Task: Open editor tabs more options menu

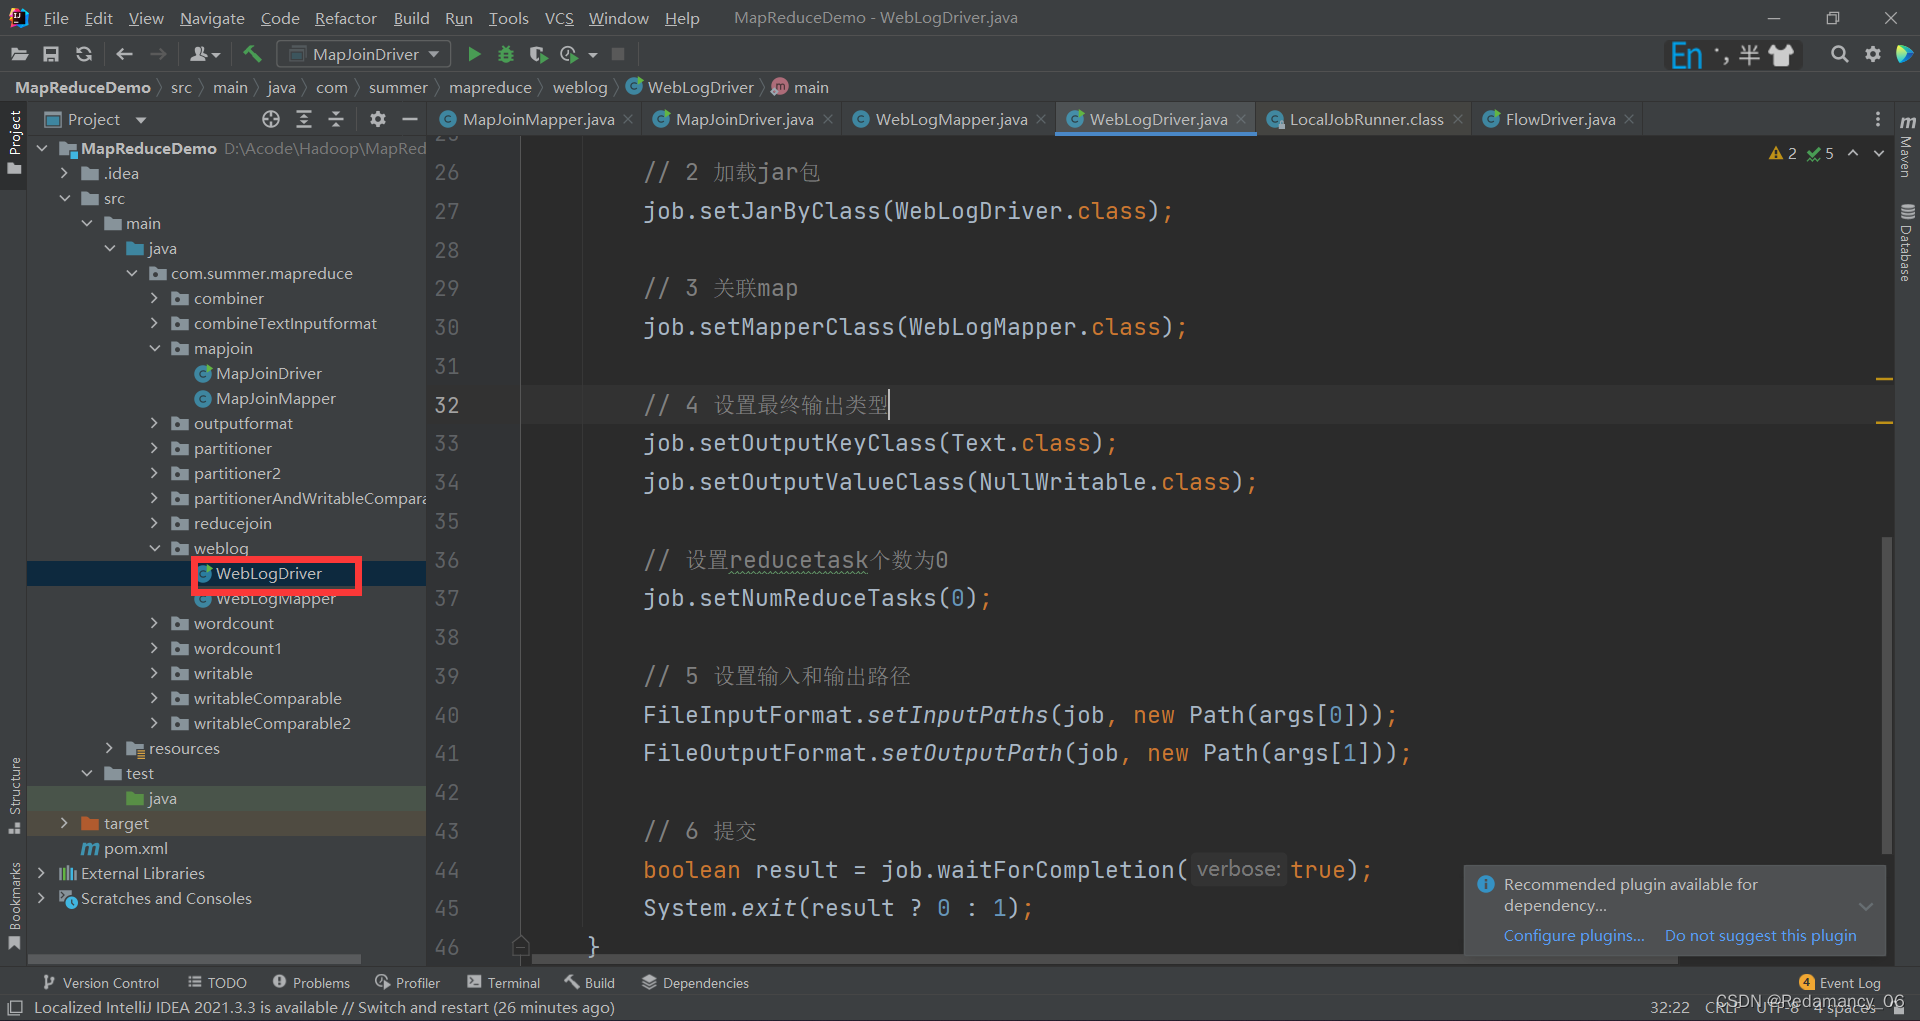Action: [x=1878, y=119]
